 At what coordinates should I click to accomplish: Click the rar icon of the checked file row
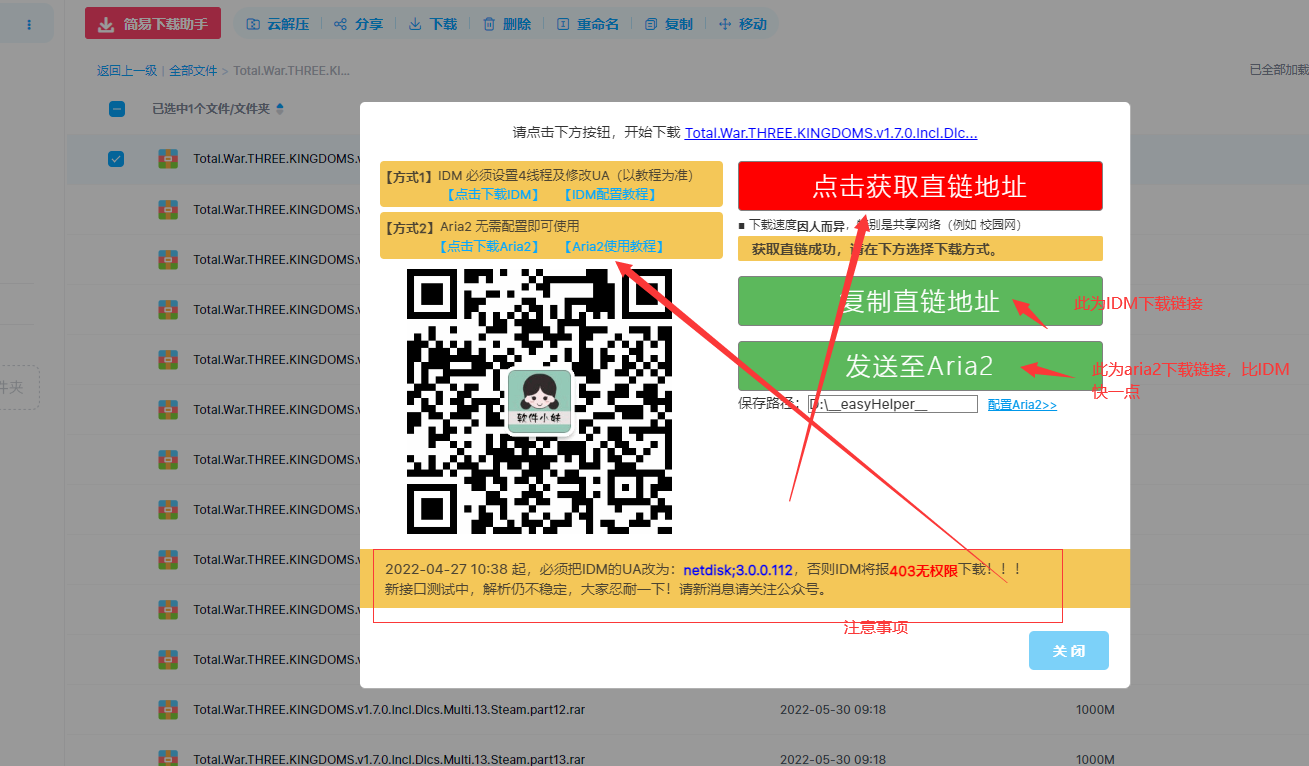168,159
